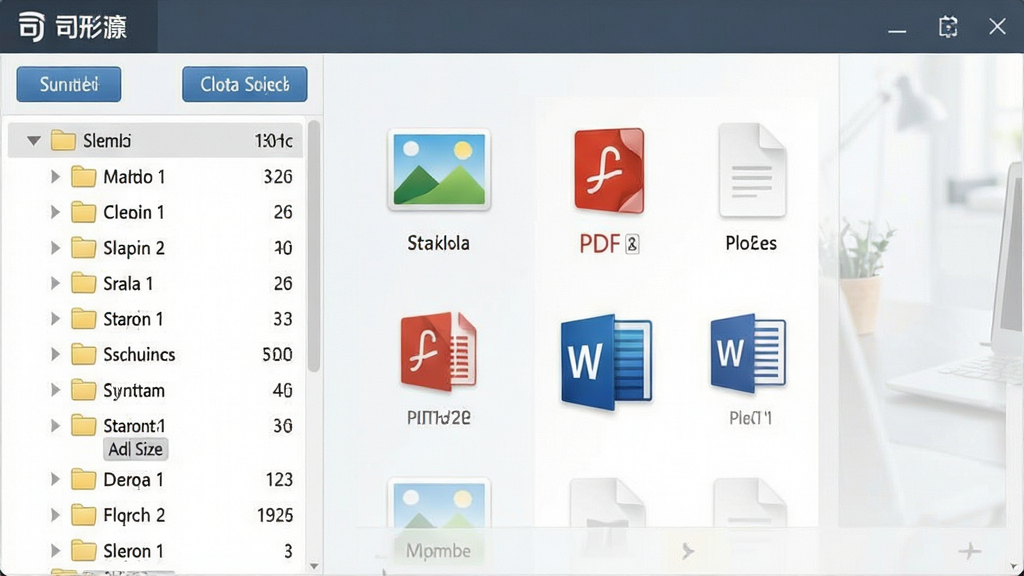Collapse the Slemlɔ root folder
Viewport: 1024px width, 576px height.
click(x=34, y=140)
